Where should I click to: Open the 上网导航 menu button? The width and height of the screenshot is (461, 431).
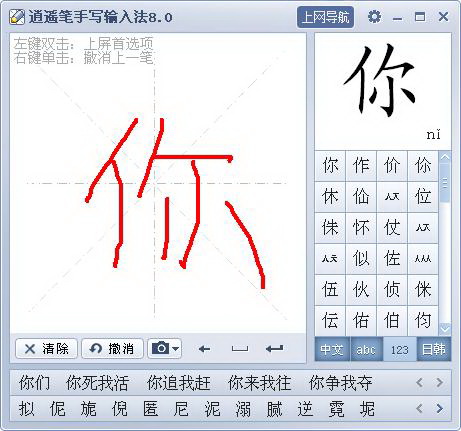325,17
